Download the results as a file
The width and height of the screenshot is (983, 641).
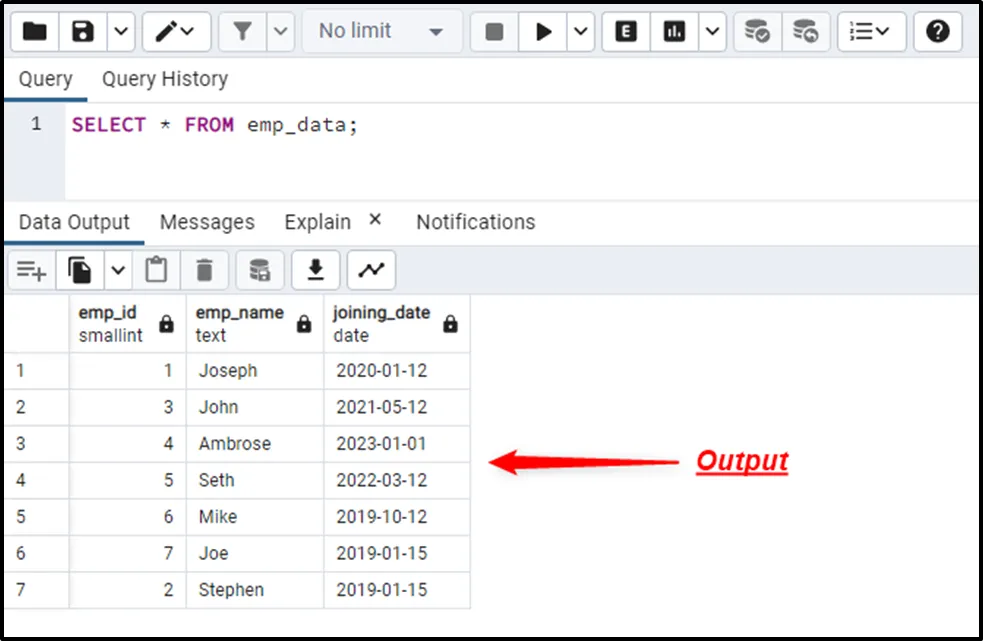coord(316,269)
